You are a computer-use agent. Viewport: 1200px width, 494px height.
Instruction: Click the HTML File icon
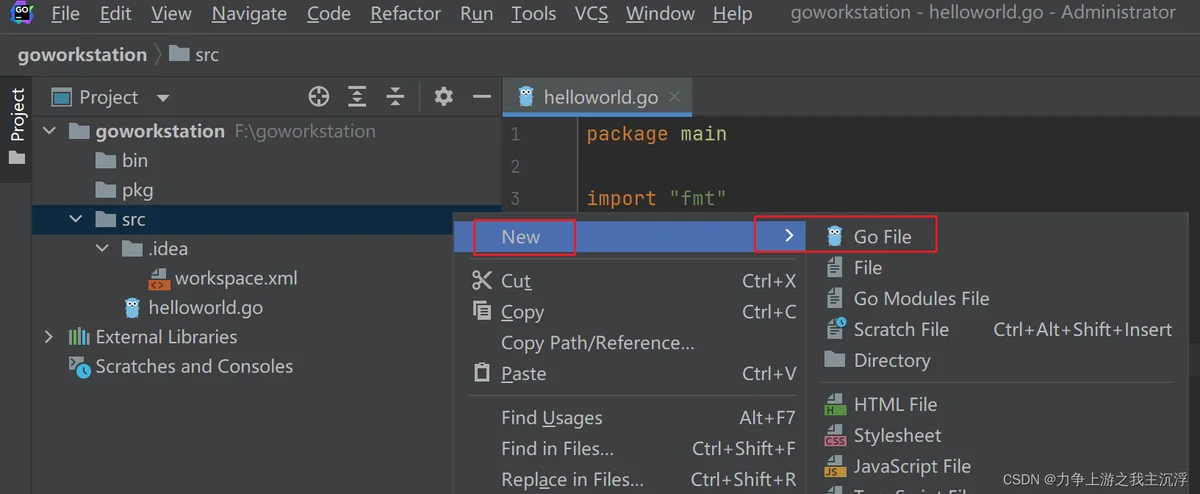click(835, 405)
